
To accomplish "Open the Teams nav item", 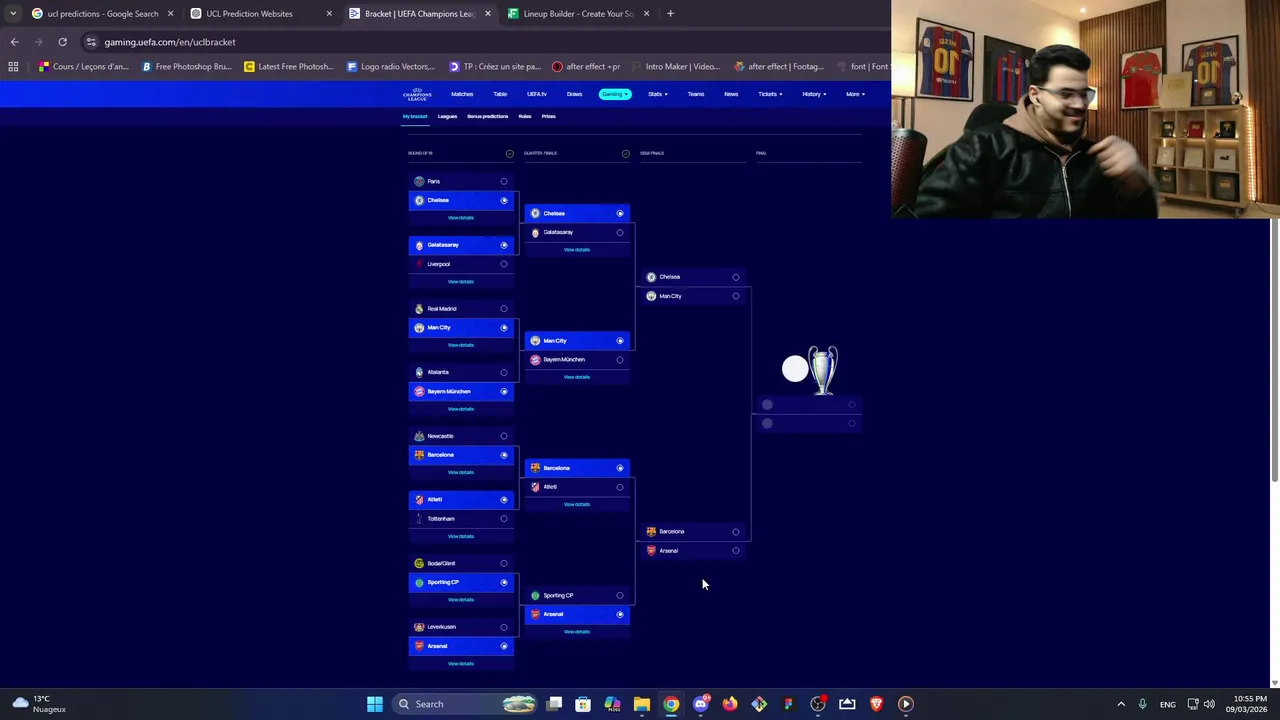I will coord(696,94).
